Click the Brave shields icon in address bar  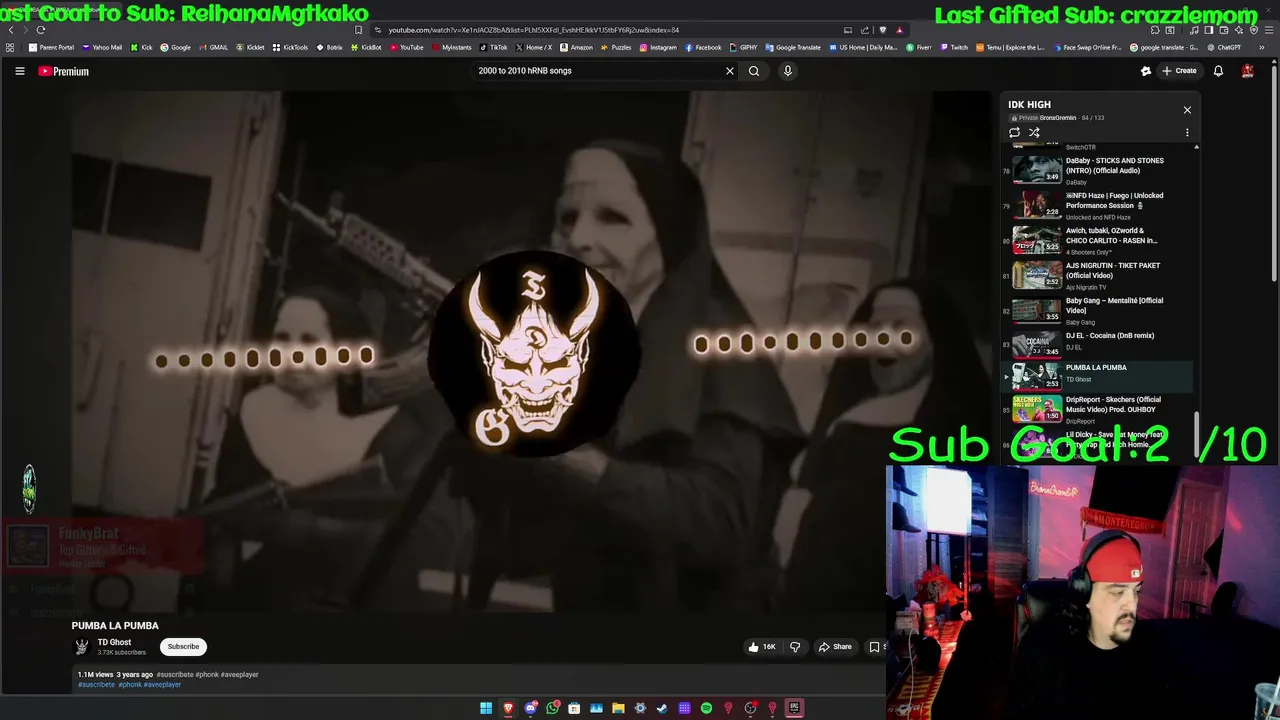pos(882,30)
